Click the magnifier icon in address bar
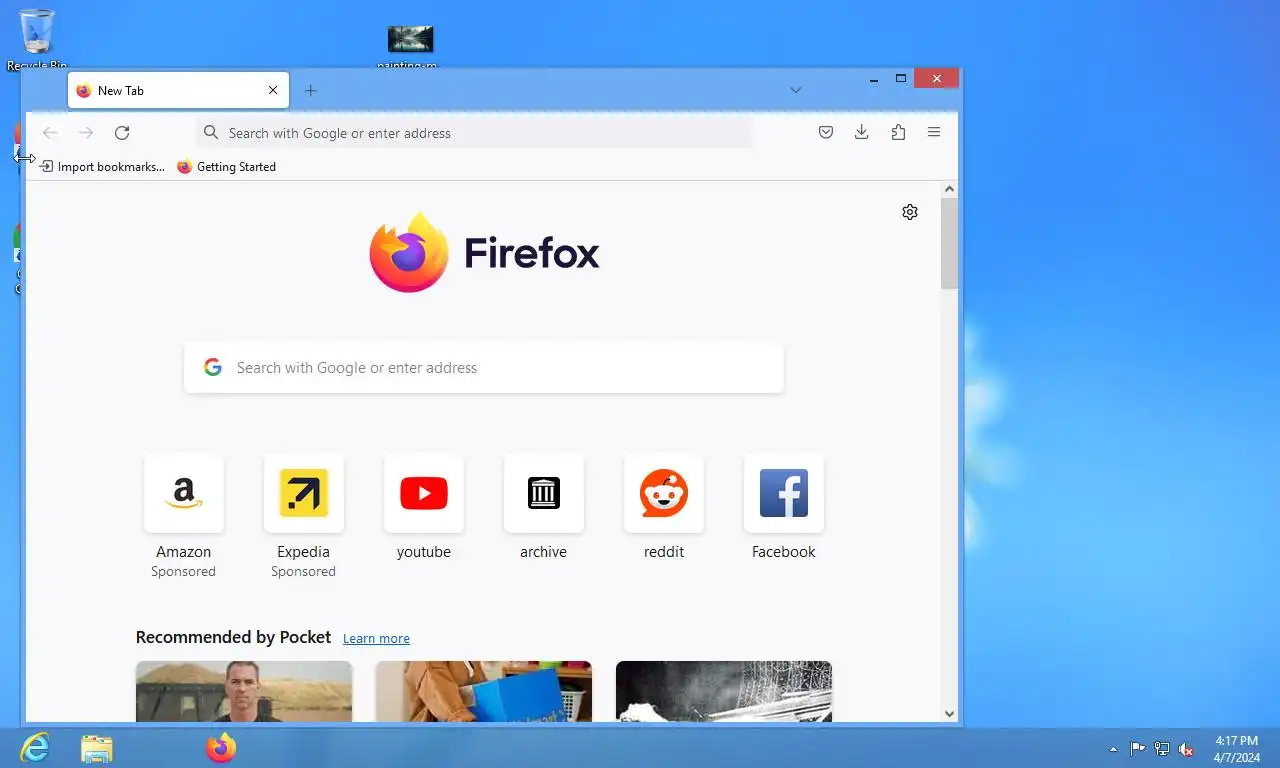The height and width of the screenshot is (768, 1280). pyautogui.click(x=211, y=133)
